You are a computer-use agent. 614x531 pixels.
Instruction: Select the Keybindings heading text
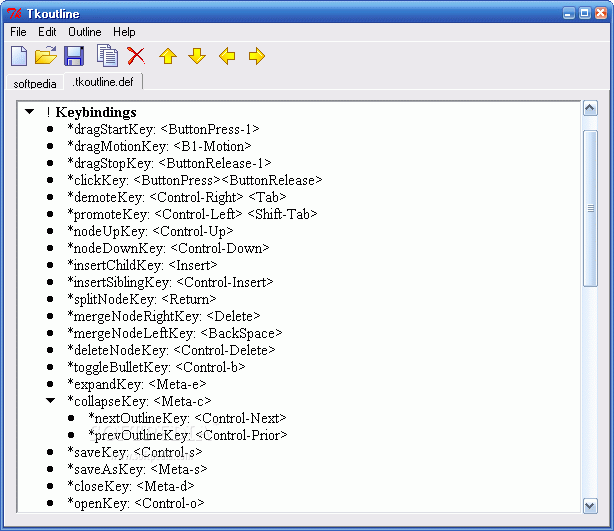pos(96,112)
